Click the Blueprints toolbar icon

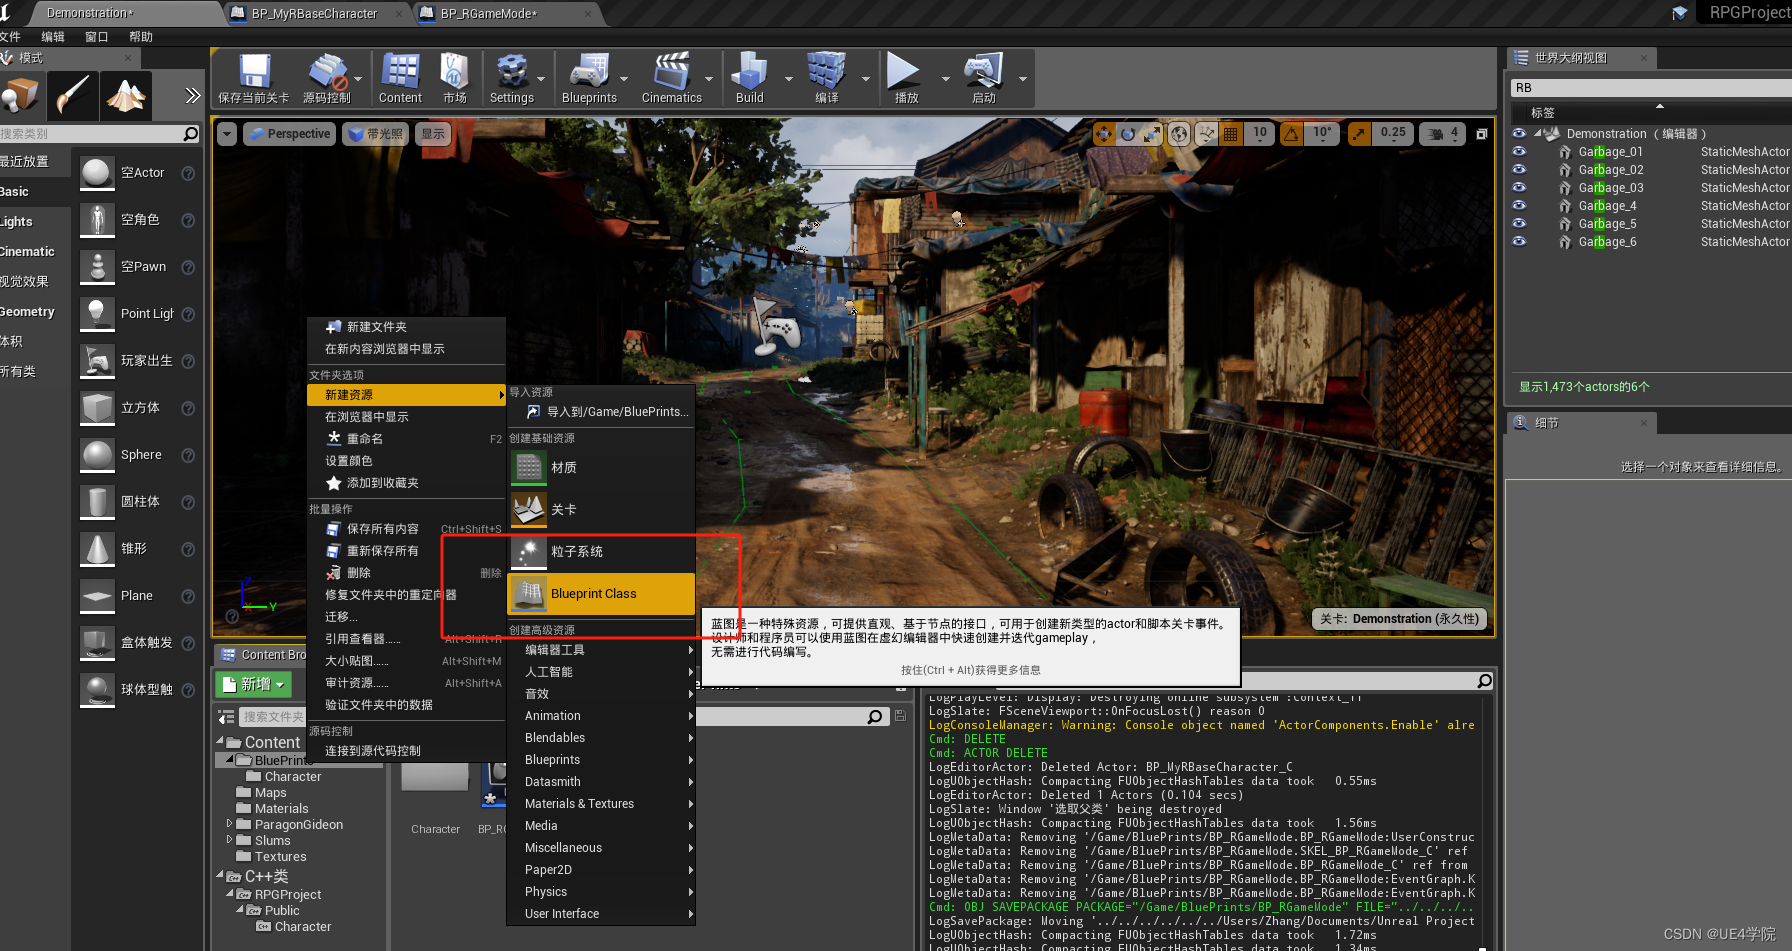coord(591,77)
